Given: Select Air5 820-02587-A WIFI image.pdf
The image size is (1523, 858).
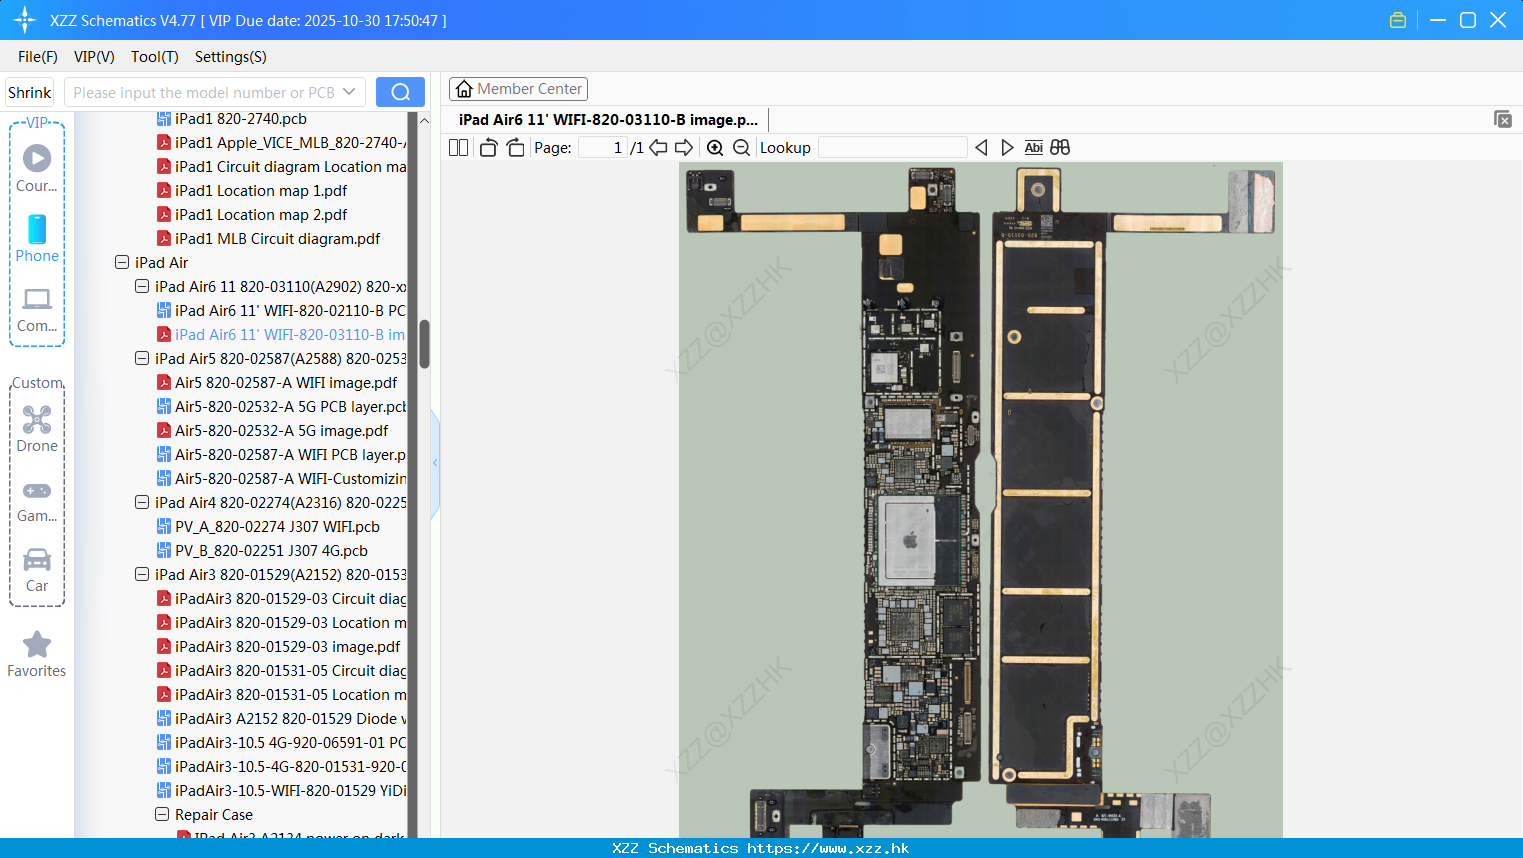Looking at the screenshot, I should coord(286,383).
